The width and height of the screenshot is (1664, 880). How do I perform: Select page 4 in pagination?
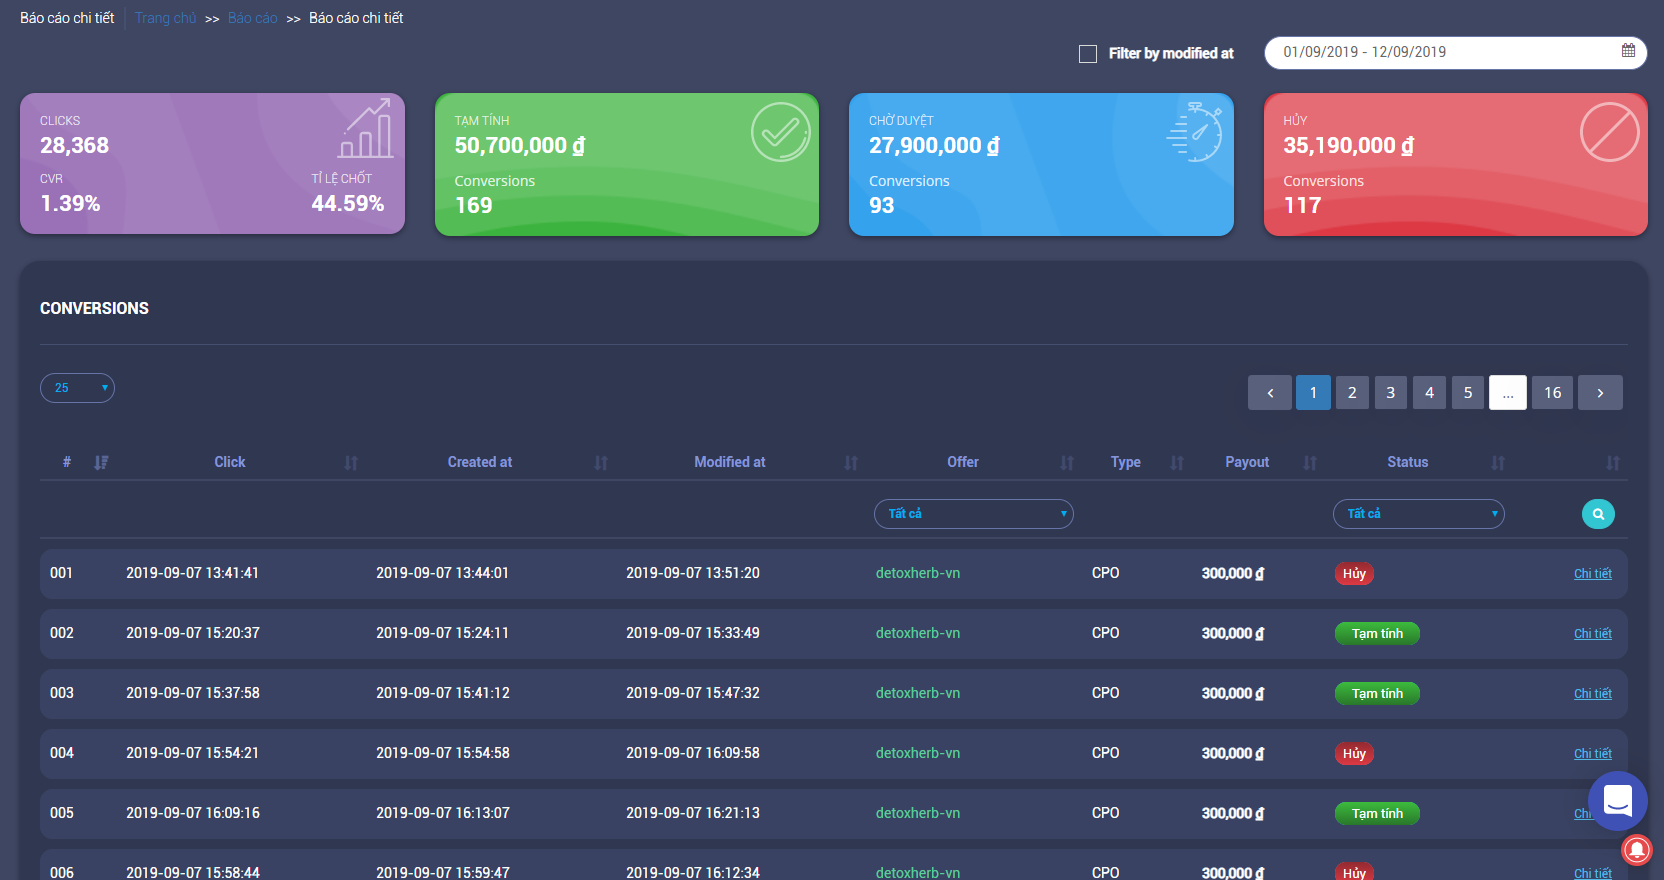(1429, 393)
